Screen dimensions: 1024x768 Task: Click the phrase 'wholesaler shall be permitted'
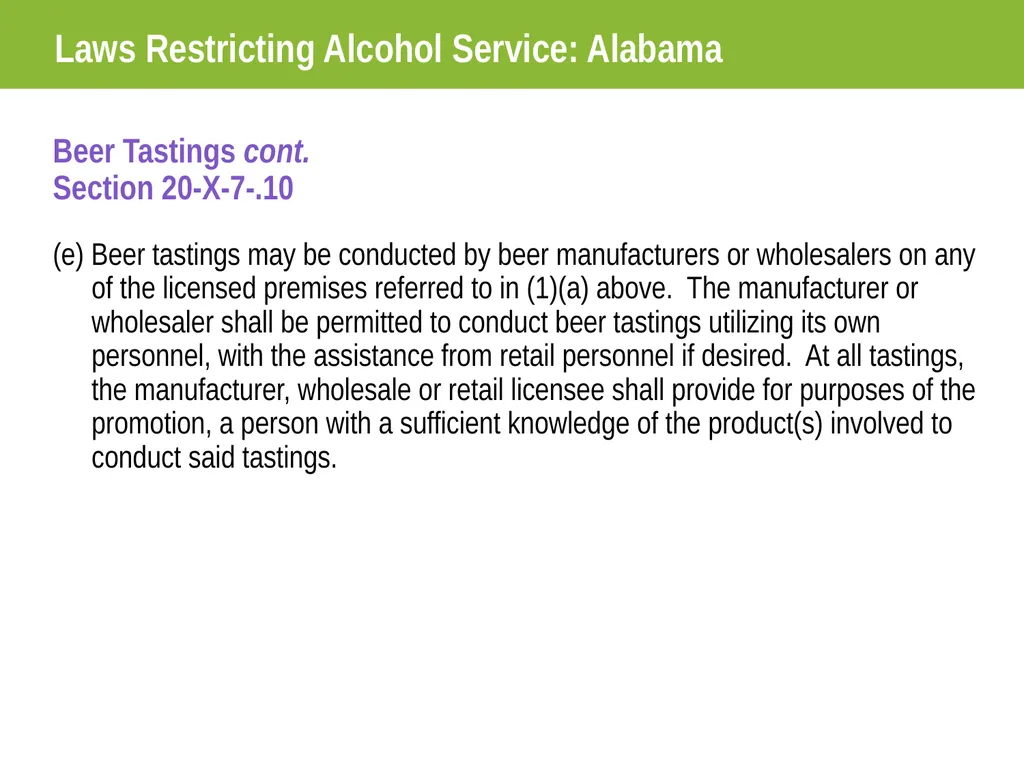click(257, 323)
